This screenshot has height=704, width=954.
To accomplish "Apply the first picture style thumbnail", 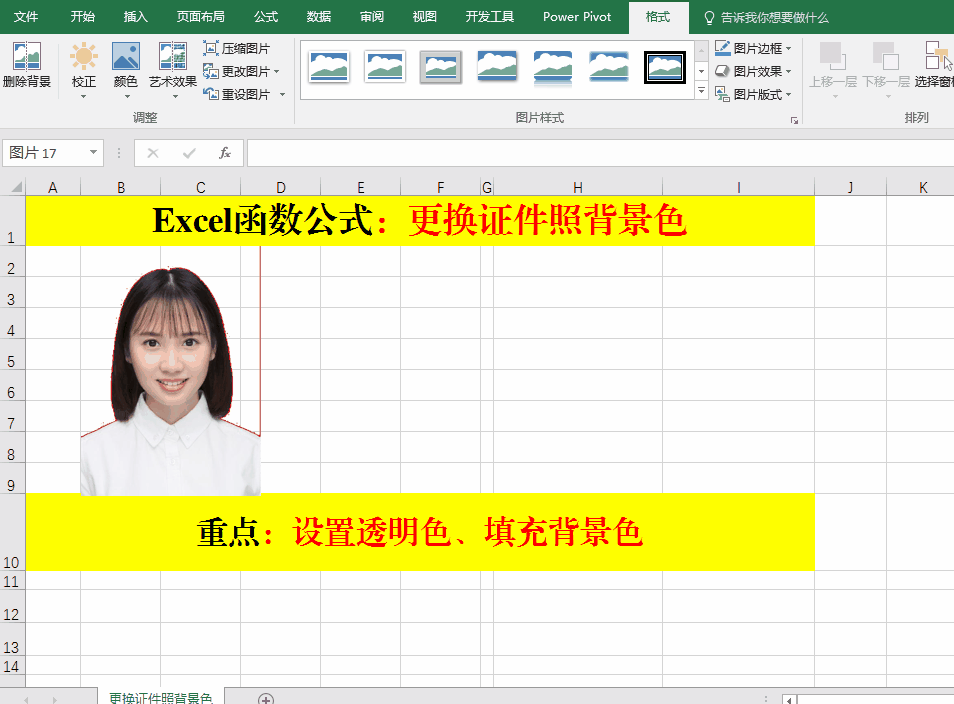I will [329, 67].
